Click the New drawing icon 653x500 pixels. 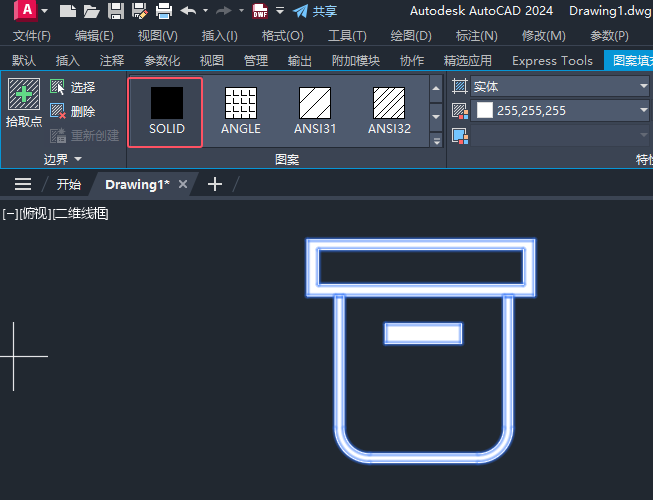(67, 11)
